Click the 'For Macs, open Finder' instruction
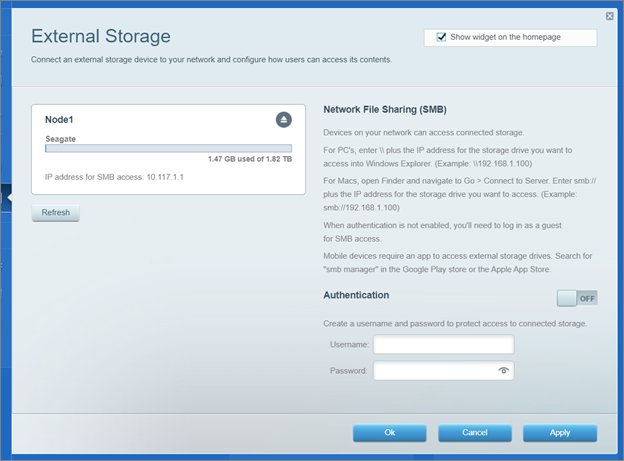This screenshot has height=461, width=624. pos(460,194)
